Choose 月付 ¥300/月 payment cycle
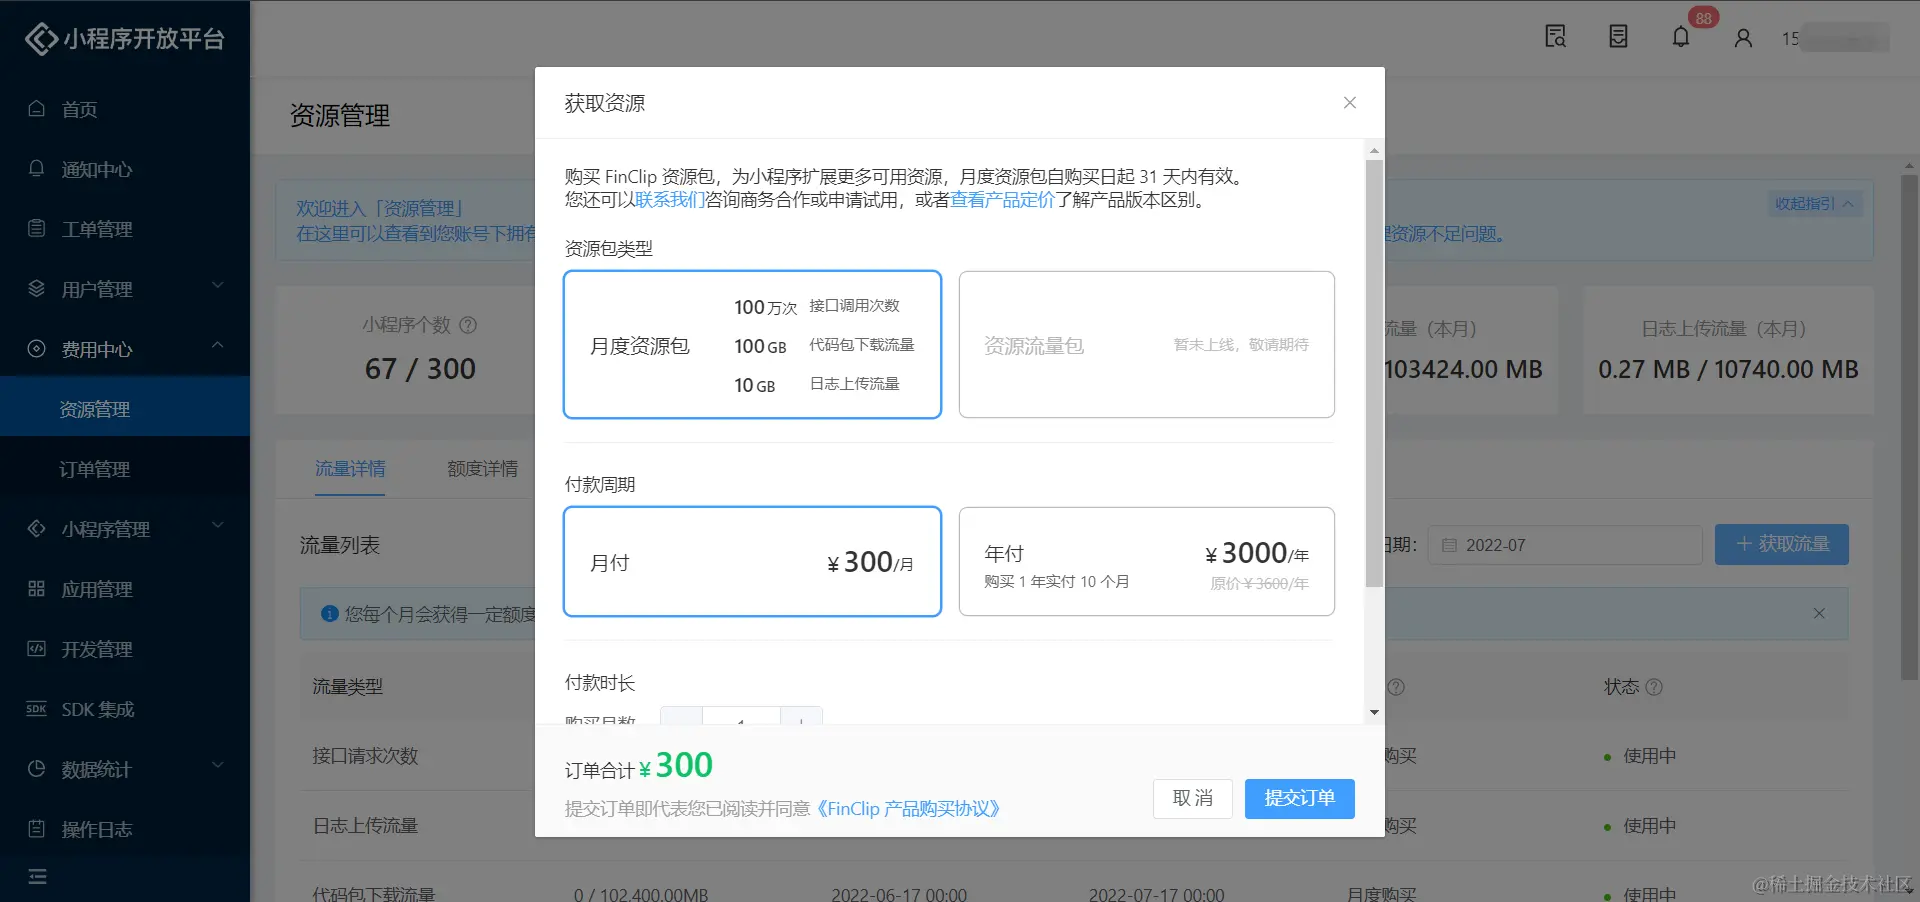 point(752,562)
